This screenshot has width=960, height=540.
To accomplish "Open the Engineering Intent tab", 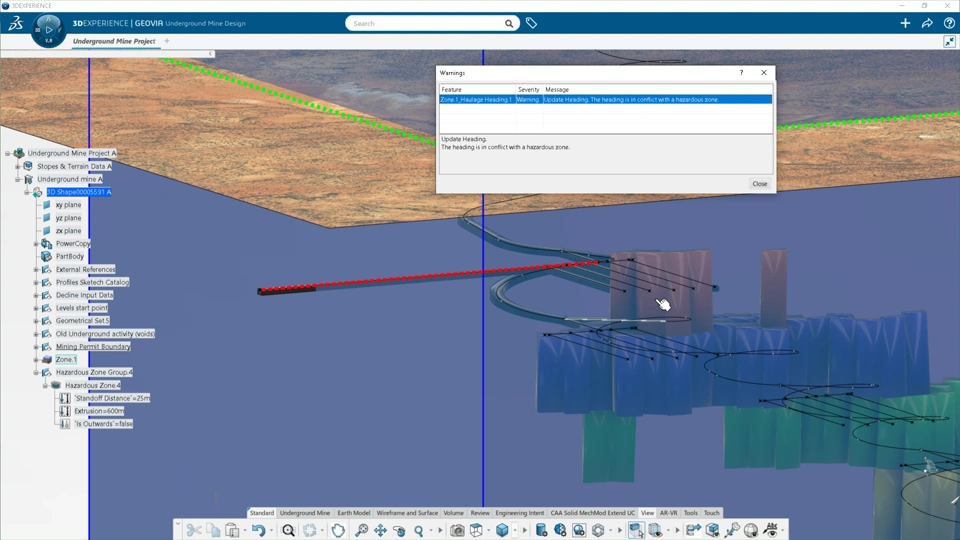I will pyautogui.click(x=519, y=513).
